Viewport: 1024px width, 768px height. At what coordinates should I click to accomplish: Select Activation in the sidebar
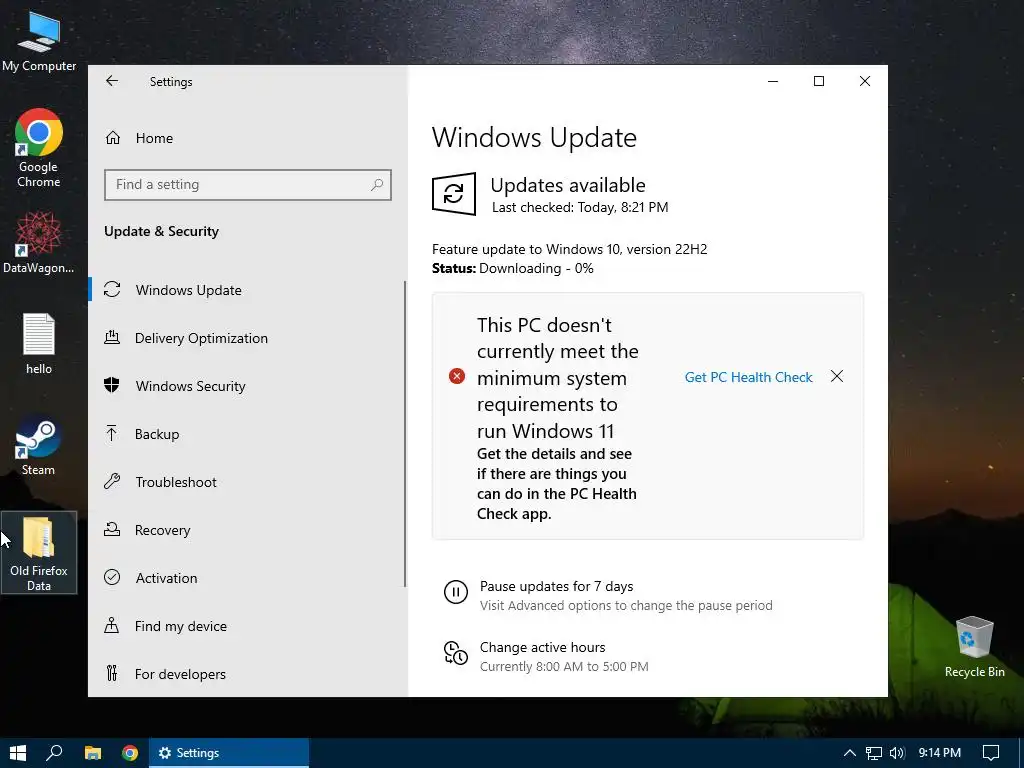(x=166, y=578)
